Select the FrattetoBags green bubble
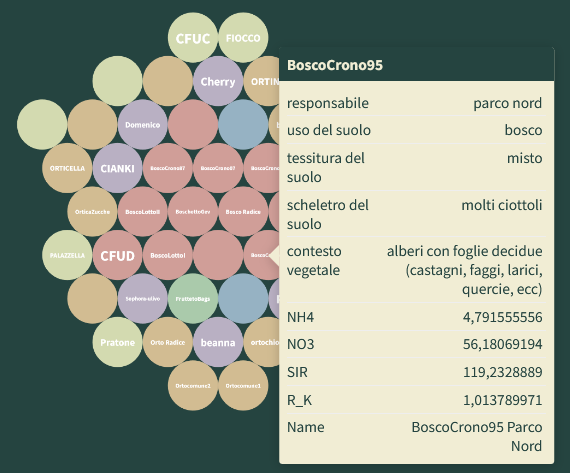Viewport: 570px width, 473px height. pyautogui.click(x=193, y=298)
